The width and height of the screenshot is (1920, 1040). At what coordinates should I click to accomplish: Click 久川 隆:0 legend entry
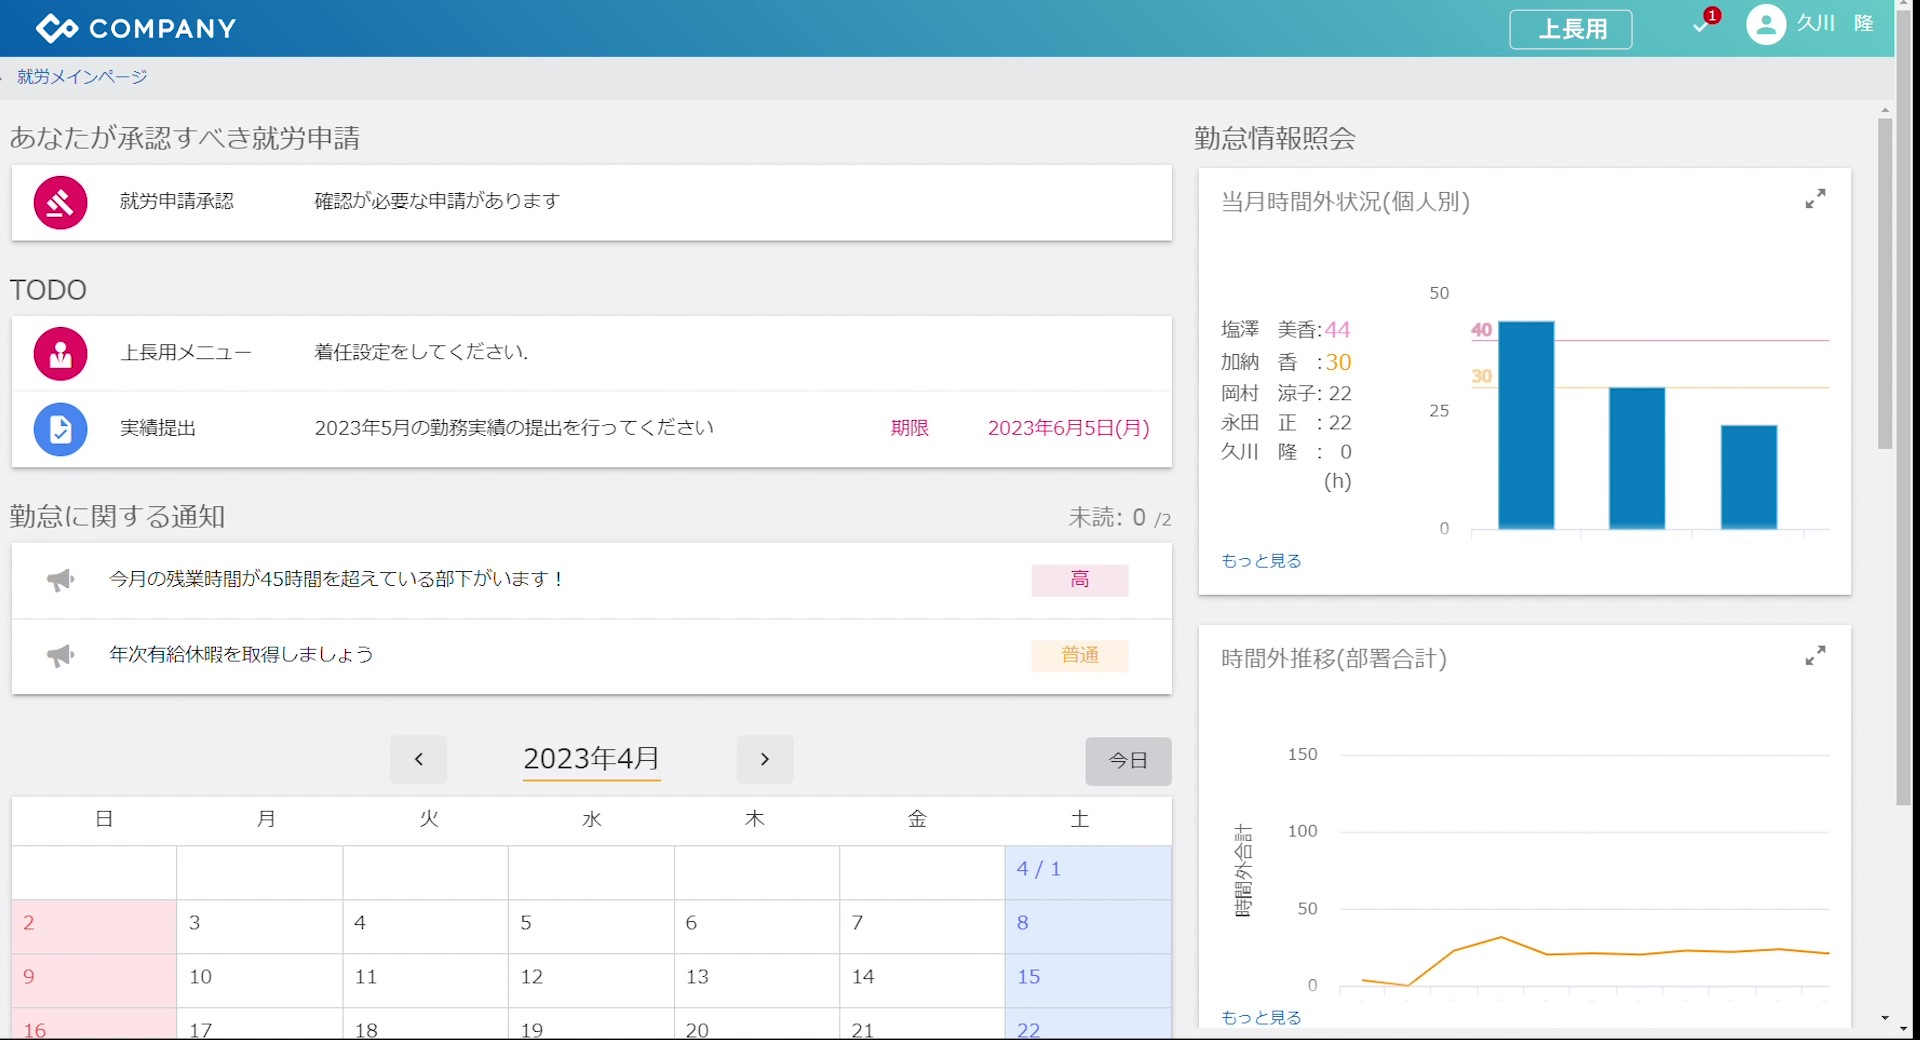pos(1285,452)
